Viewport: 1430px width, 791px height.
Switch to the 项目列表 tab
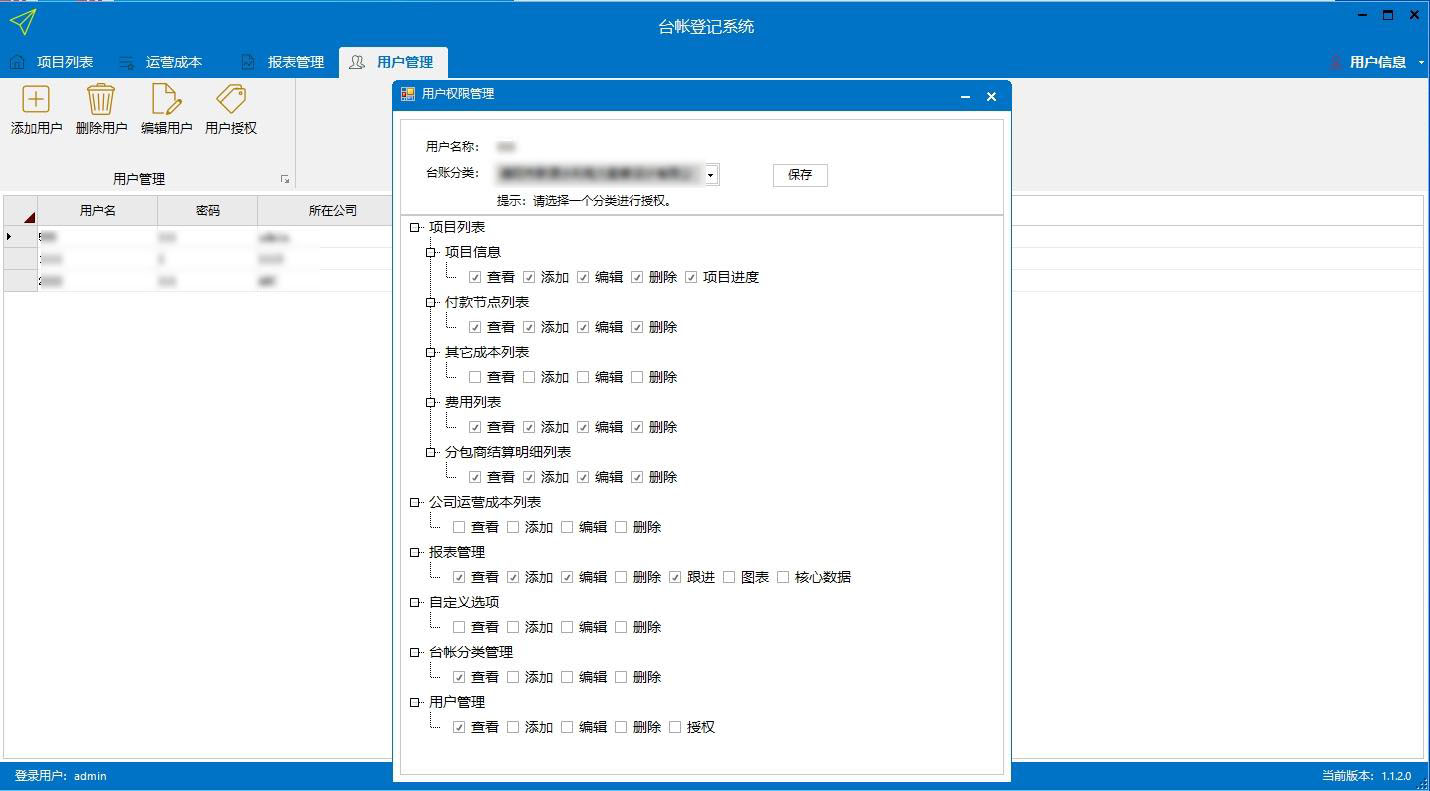(x=51, y=62)
